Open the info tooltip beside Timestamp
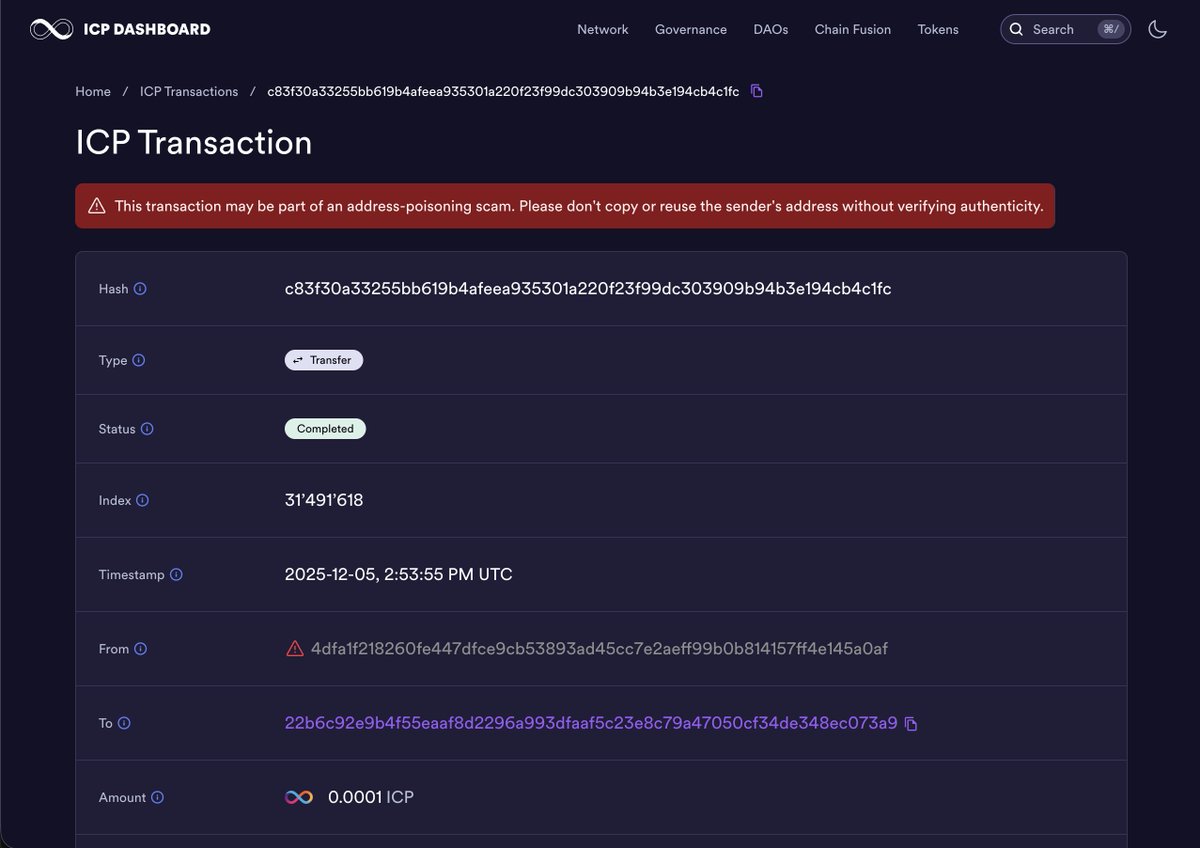 [x=176, y=574]
